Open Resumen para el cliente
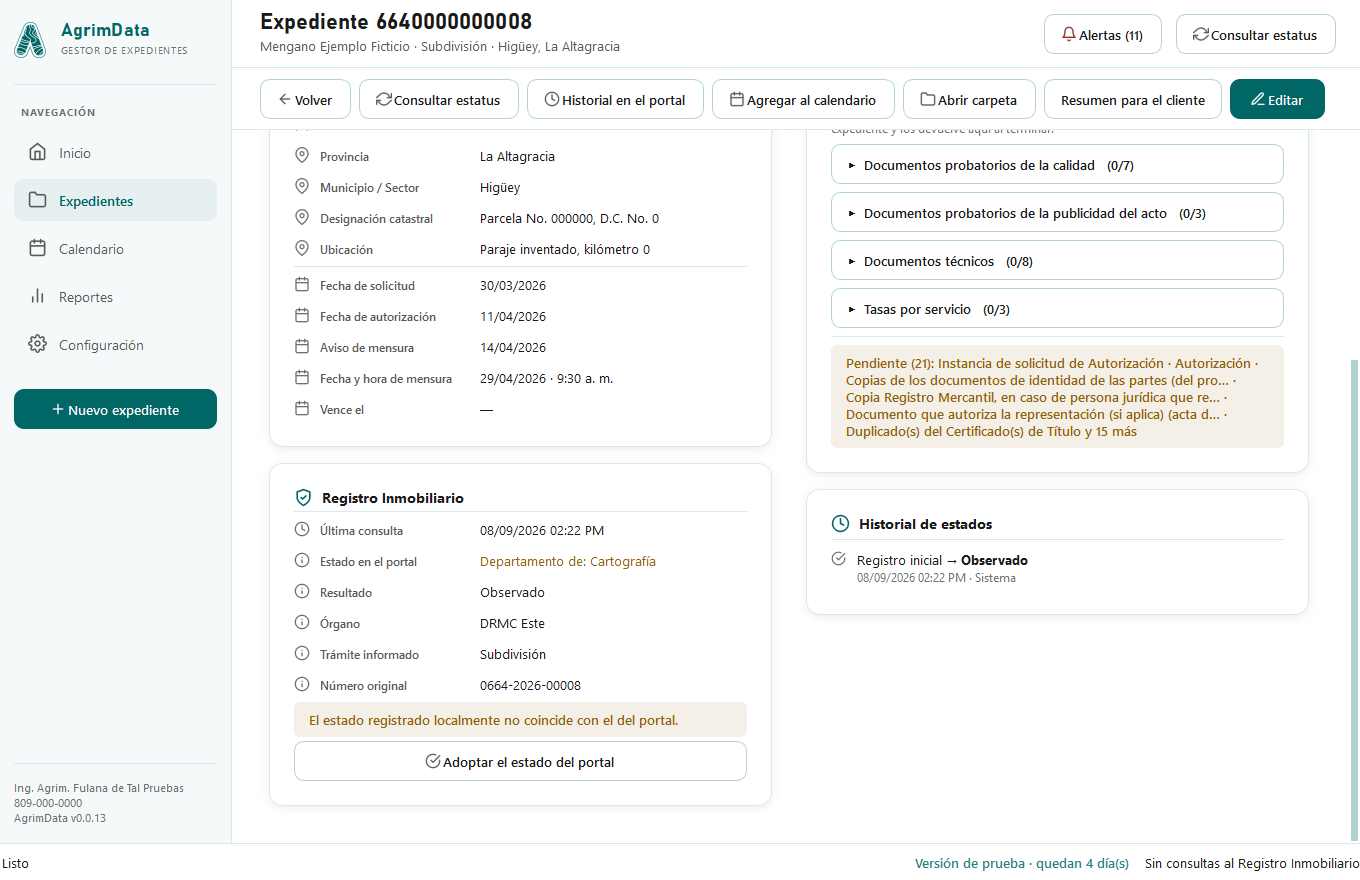Image resolution: width=1360 pixels, height=880 pixels. 1133,99
